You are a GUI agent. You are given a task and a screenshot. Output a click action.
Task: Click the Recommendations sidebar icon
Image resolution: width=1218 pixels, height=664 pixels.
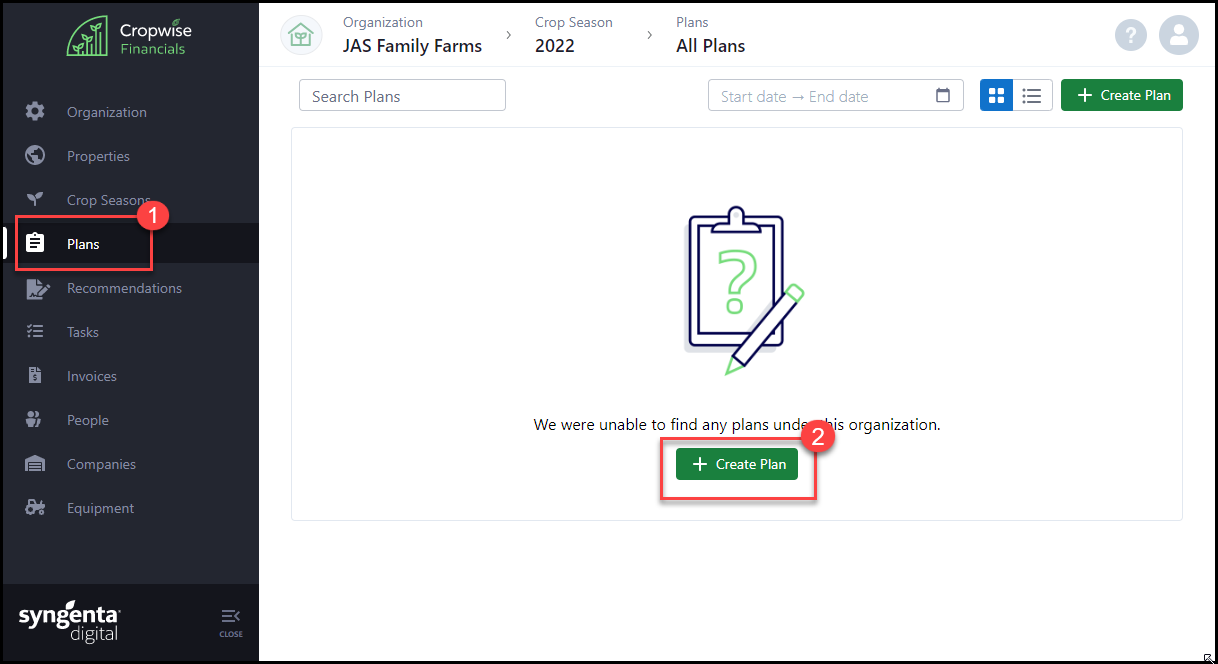(36, 289)
